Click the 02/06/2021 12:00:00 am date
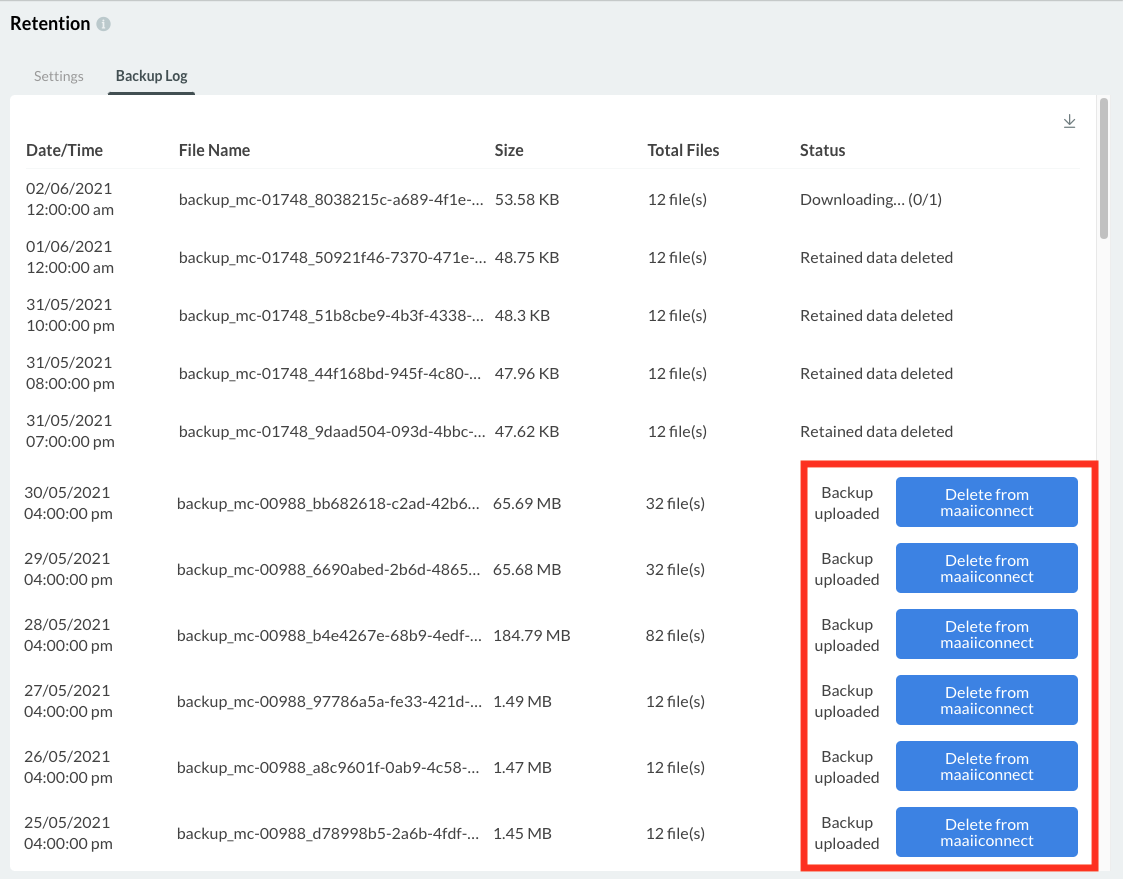Screen dimensions: 1123x879 70,199
